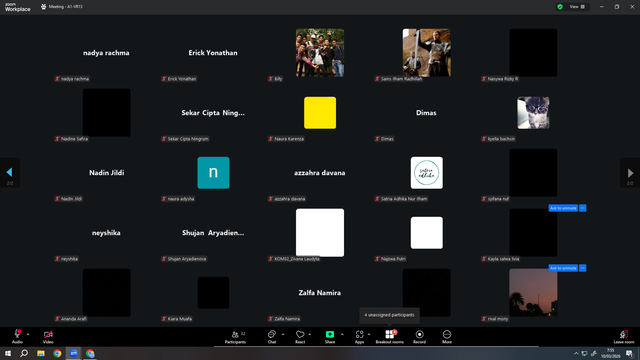Screen dimensions: 640x360
Task: Start Share screen
Action: 330,337
